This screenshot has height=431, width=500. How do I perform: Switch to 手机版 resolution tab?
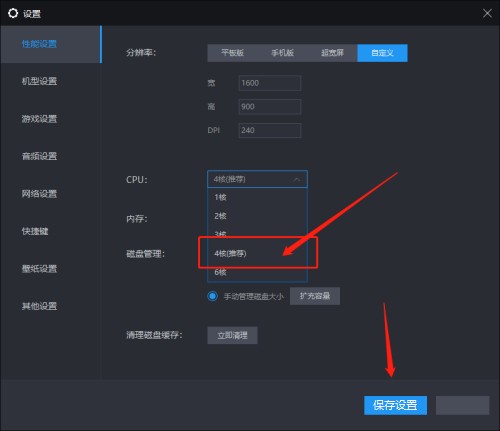click(282, 53)
